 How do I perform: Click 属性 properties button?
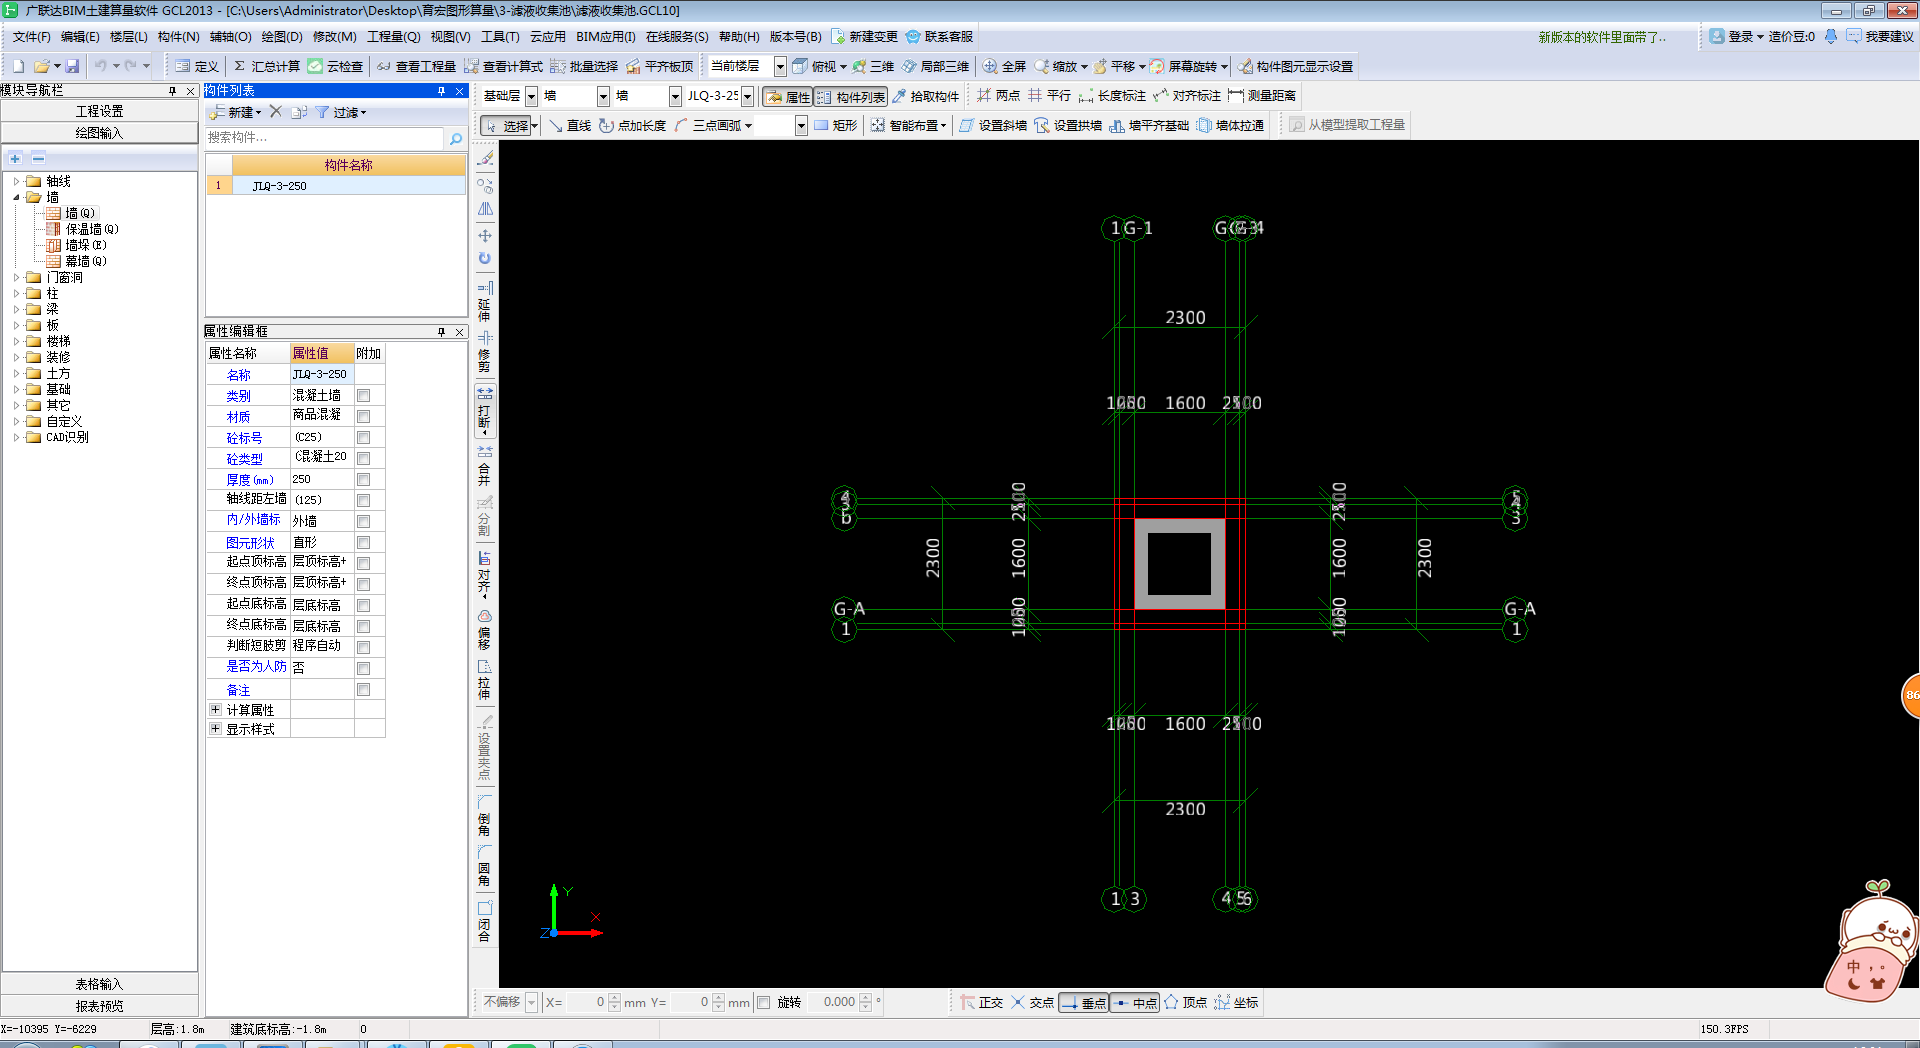[x=787, y=96]
